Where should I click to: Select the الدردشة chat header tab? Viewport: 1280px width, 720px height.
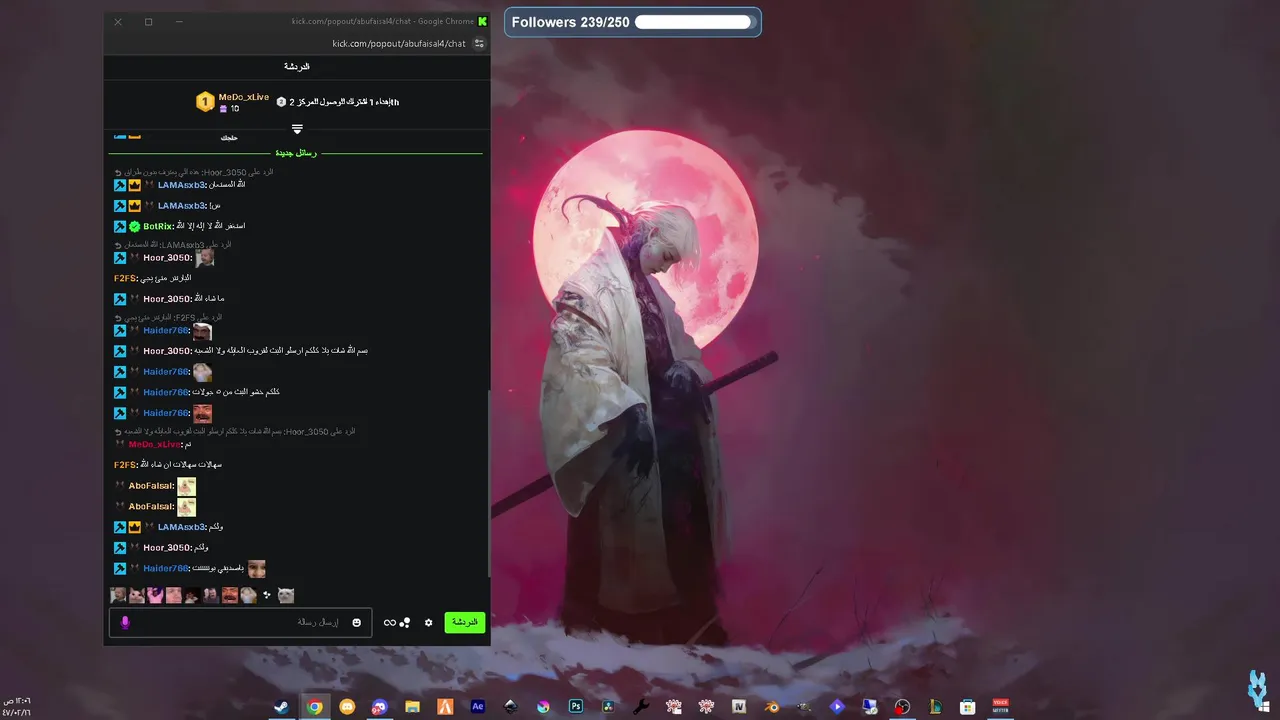tap(297, 66)
